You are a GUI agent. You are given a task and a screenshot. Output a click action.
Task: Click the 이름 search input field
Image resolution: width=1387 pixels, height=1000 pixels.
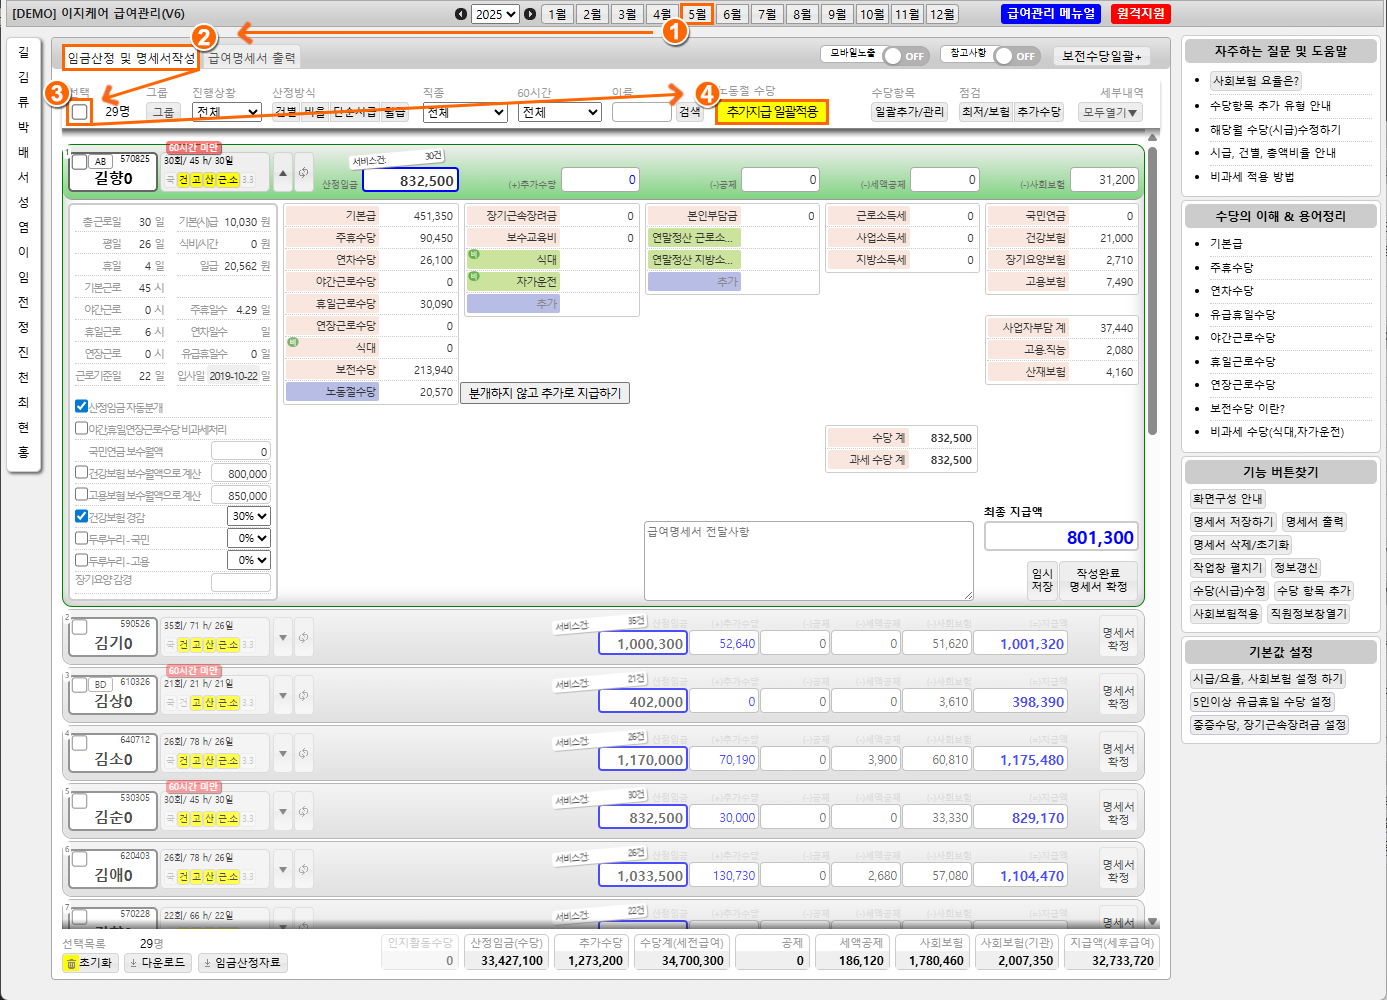[x=641, y=112]
